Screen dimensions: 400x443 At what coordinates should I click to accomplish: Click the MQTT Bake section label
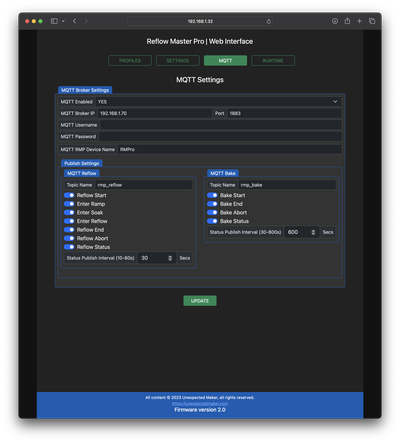click(223, 173)
